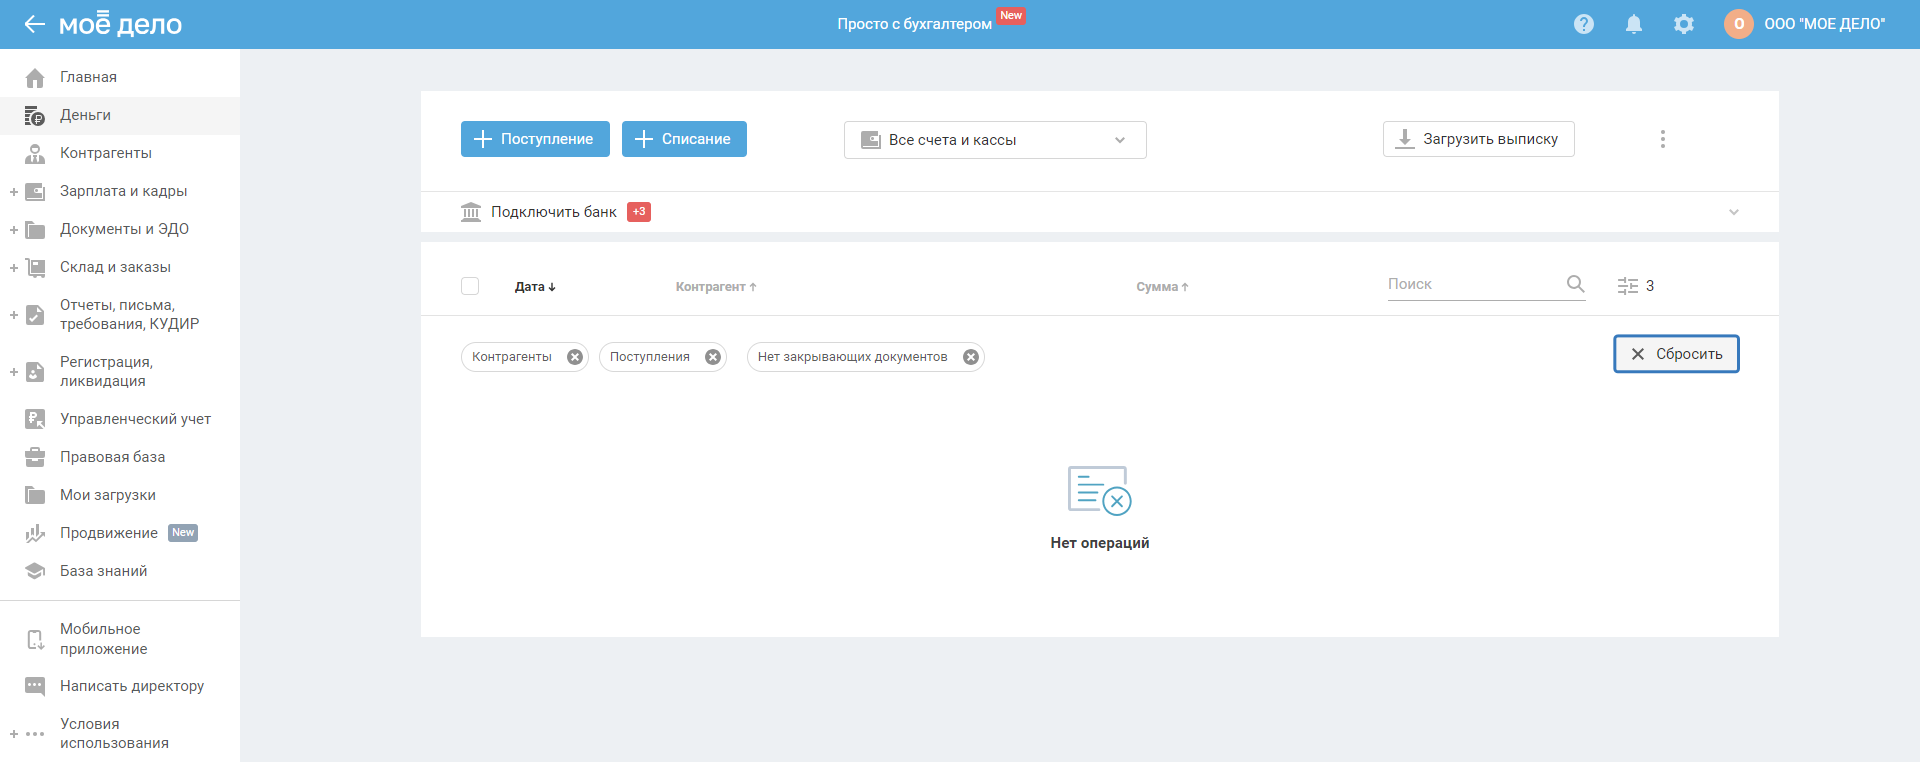This screenshot has height=762, width=1920.
Task: Sort by Дата column
Action: (535, 287)
